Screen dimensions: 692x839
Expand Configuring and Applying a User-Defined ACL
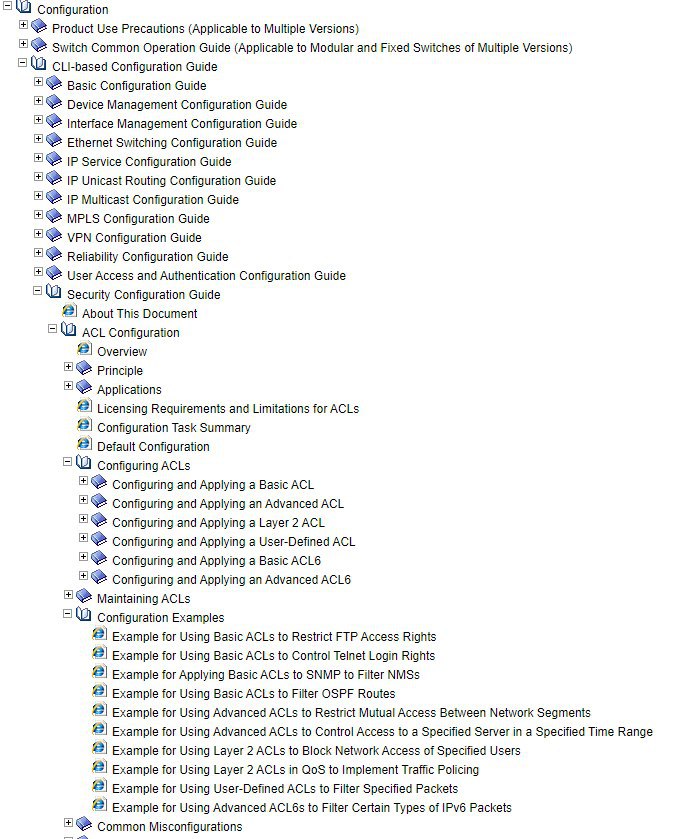[83, 537]
